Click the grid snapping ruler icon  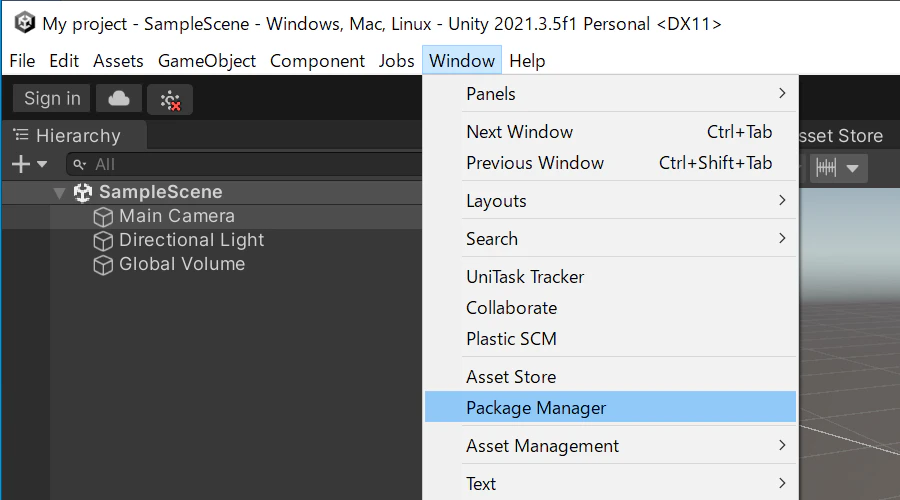click(826, 168)
